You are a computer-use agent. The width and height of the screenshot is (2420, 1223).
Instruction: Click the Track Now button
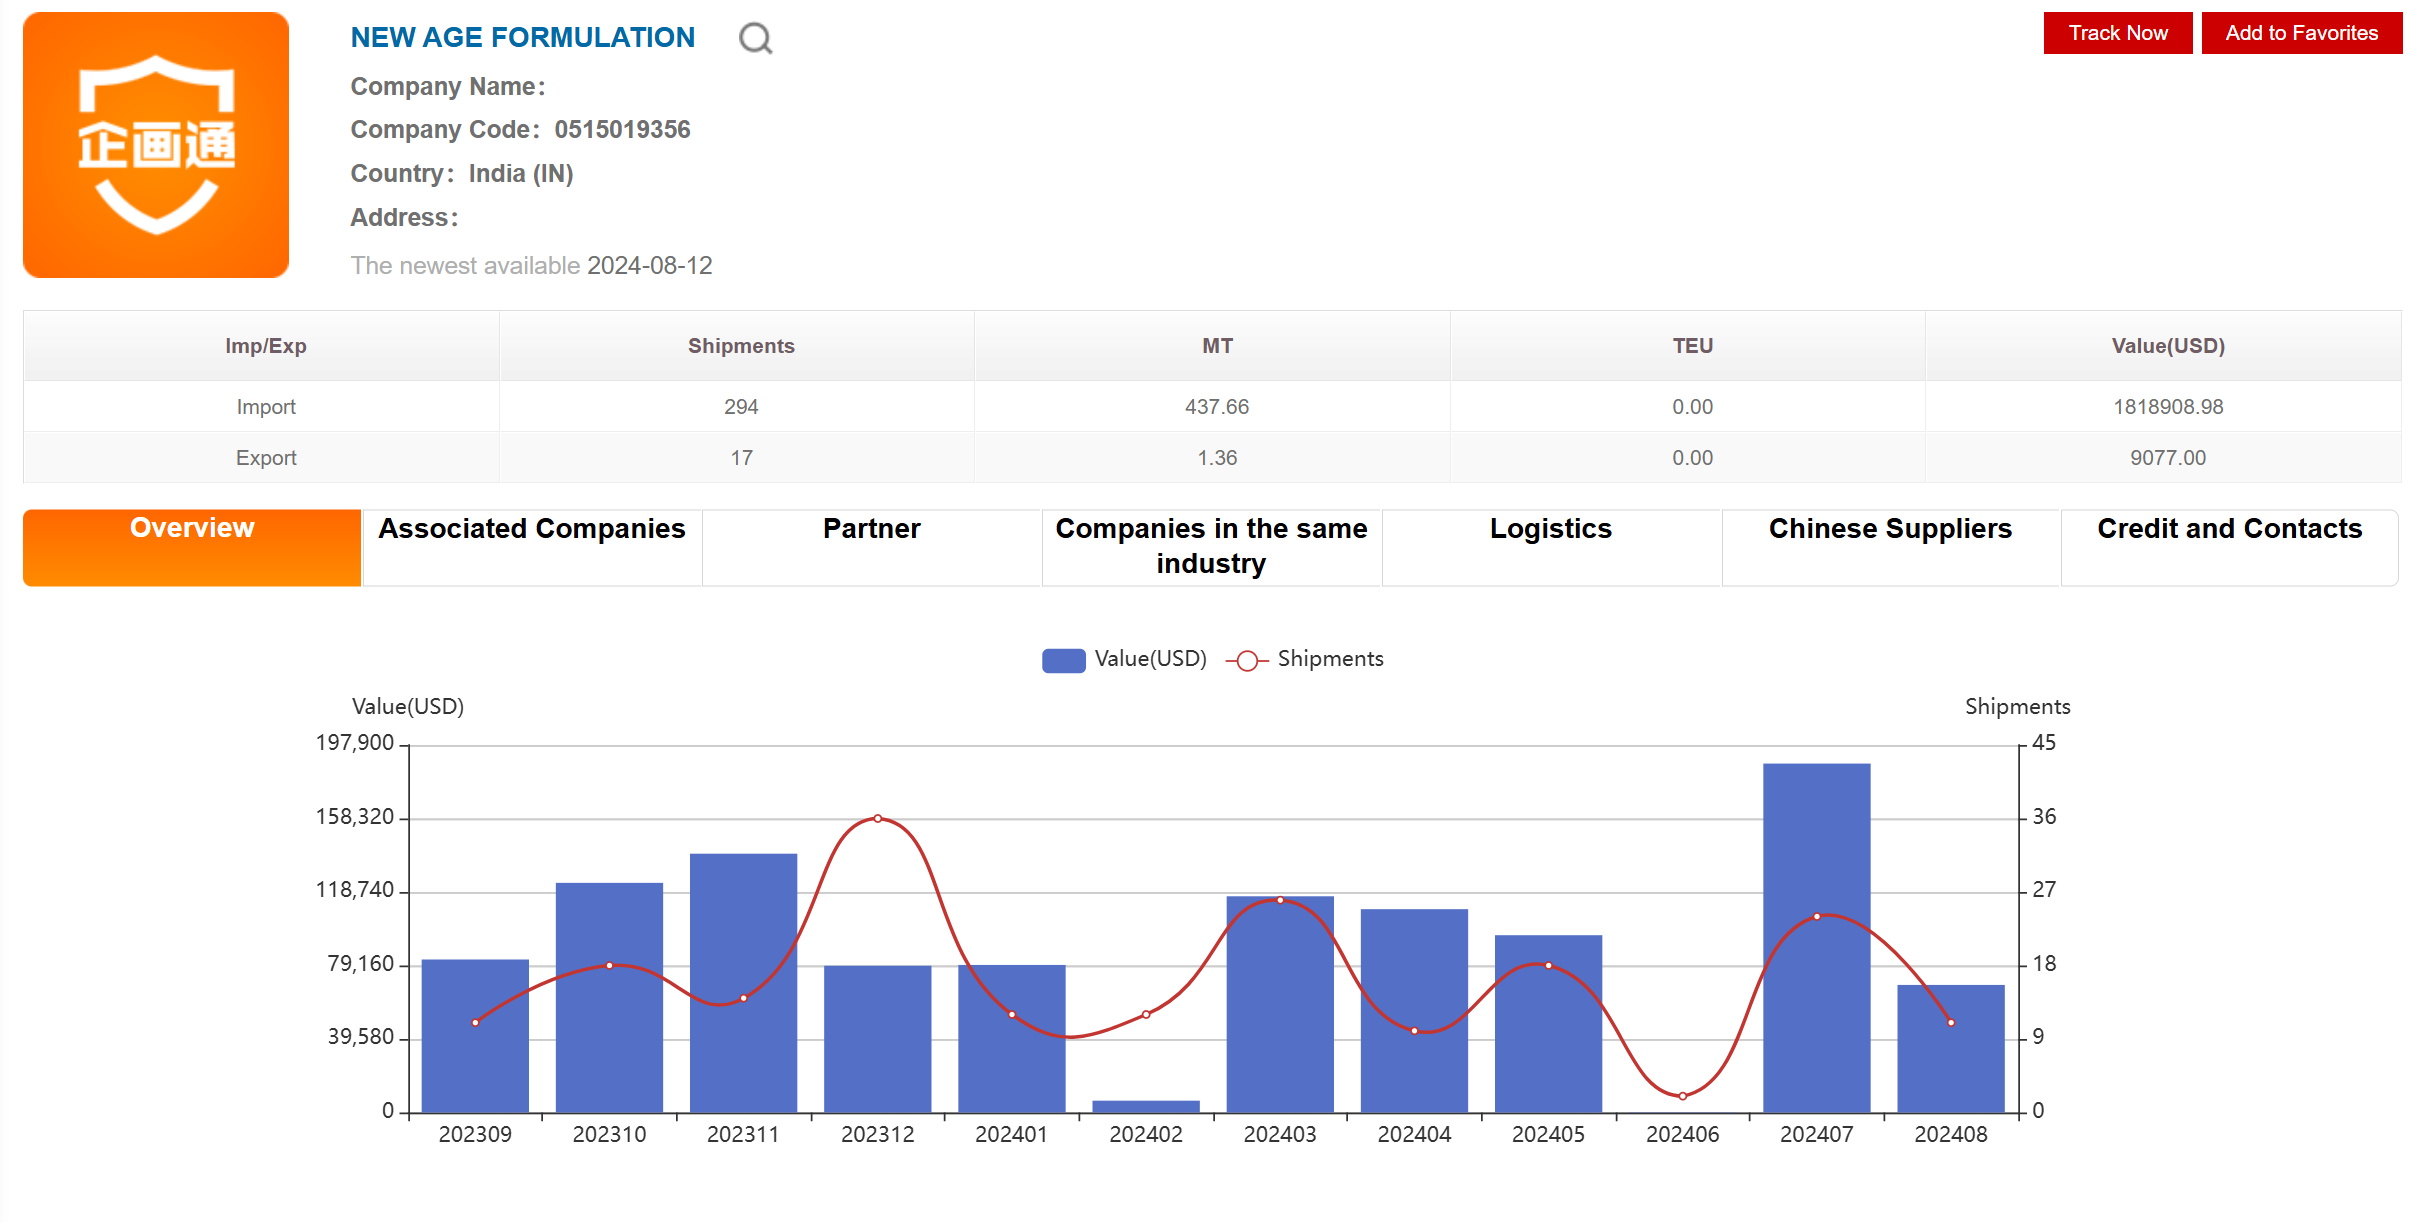pos(2117,33)
